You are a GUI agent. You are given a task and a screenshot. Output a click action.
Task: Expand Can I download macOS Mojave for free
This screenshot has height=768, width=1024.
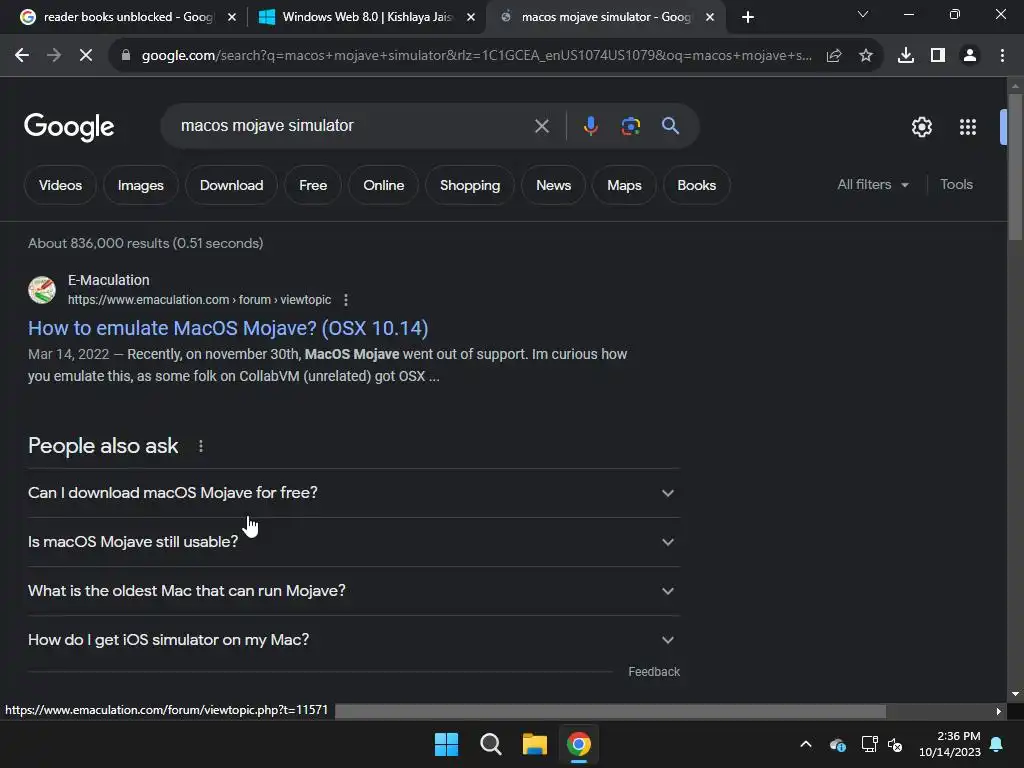353,493
